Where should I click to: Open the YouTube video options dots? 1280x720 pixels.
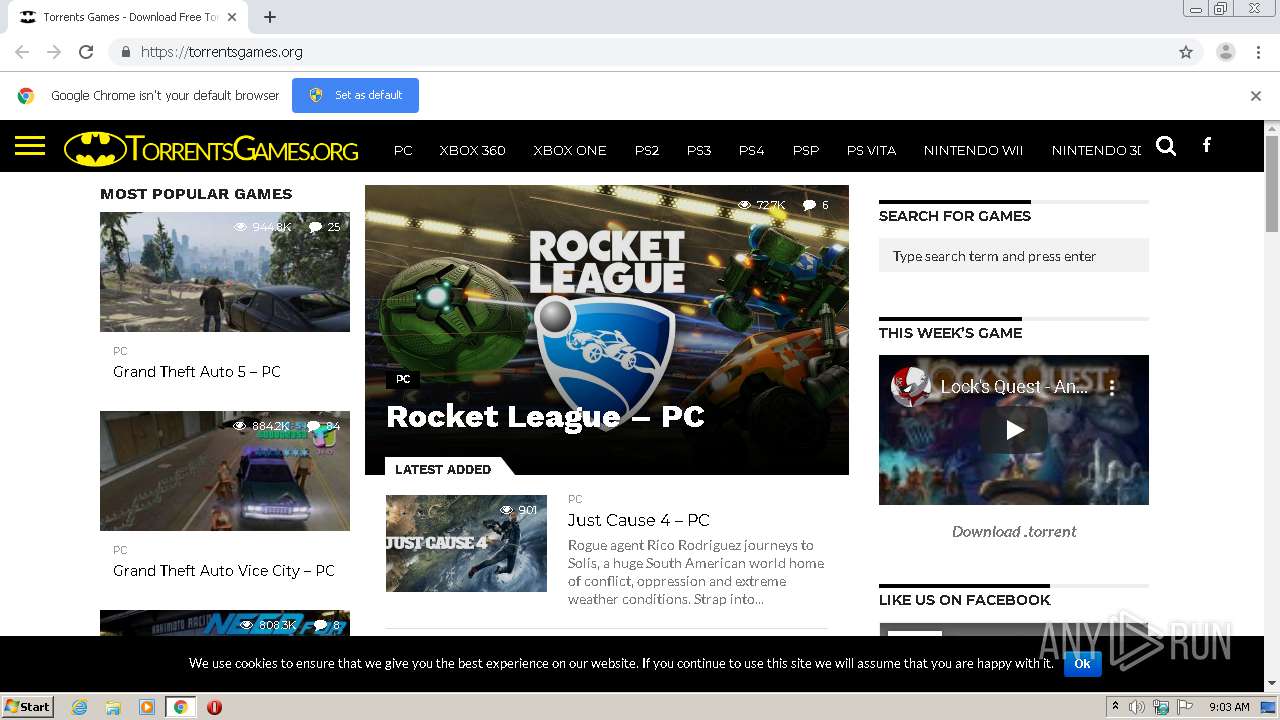tap(1112, 387)
